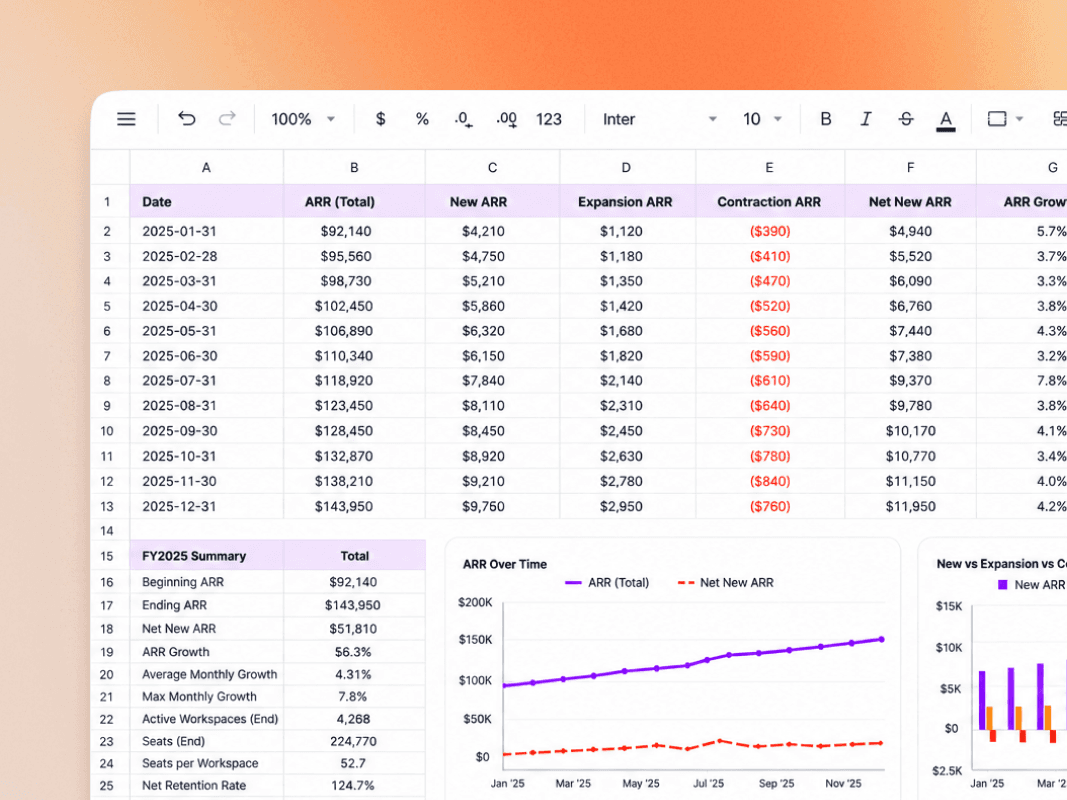Select the Average Monthly Growth label

tap(206, 674)
